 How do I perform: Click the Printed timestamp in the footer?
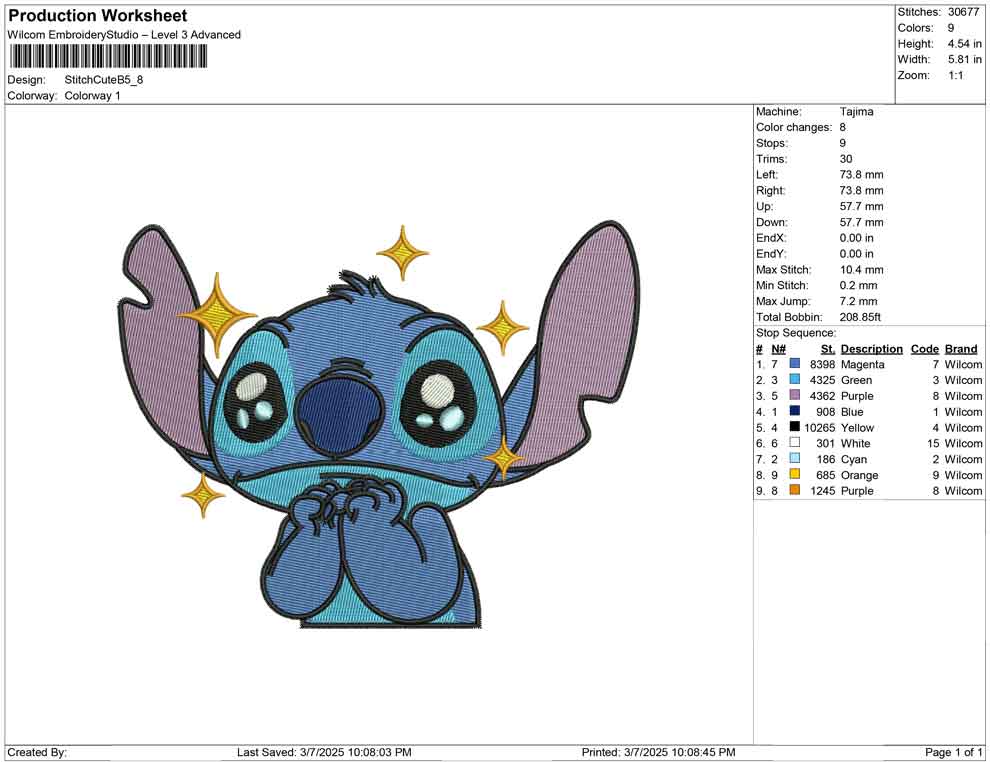[659, 752]
